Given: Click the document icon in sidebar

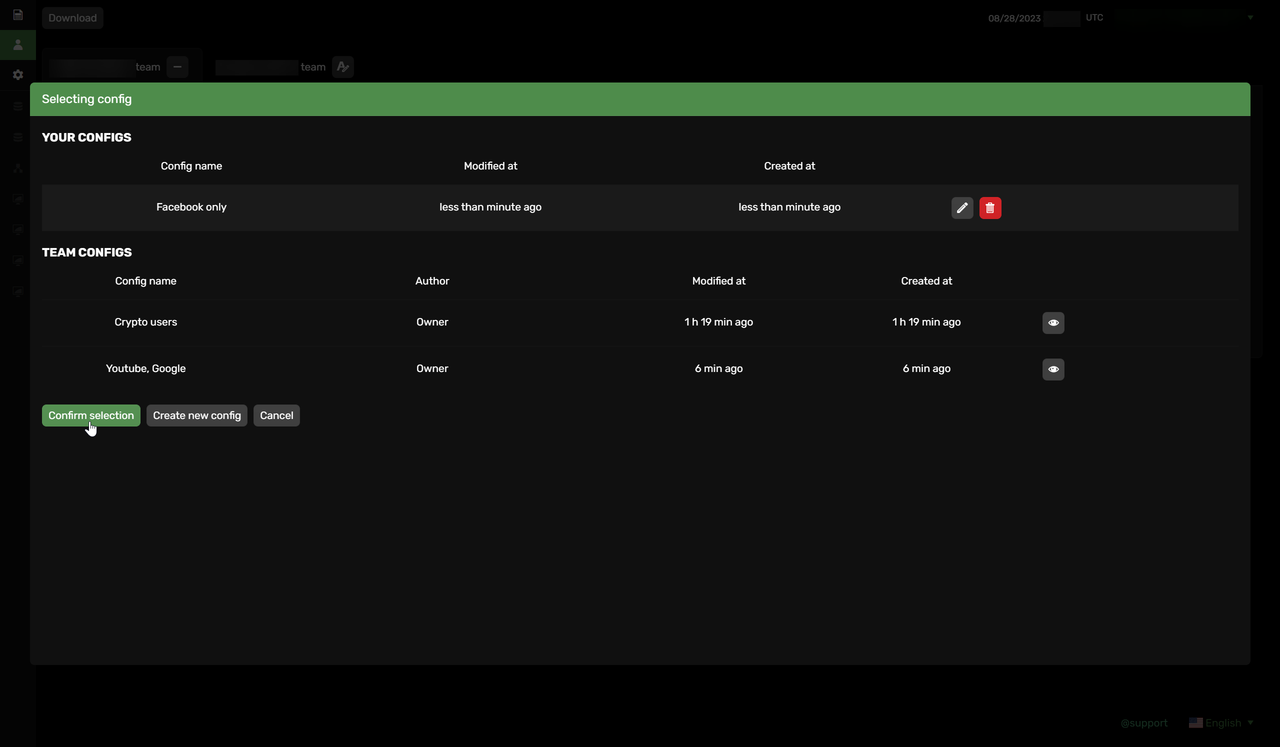Looking at the screenshot, I should 18,15.
